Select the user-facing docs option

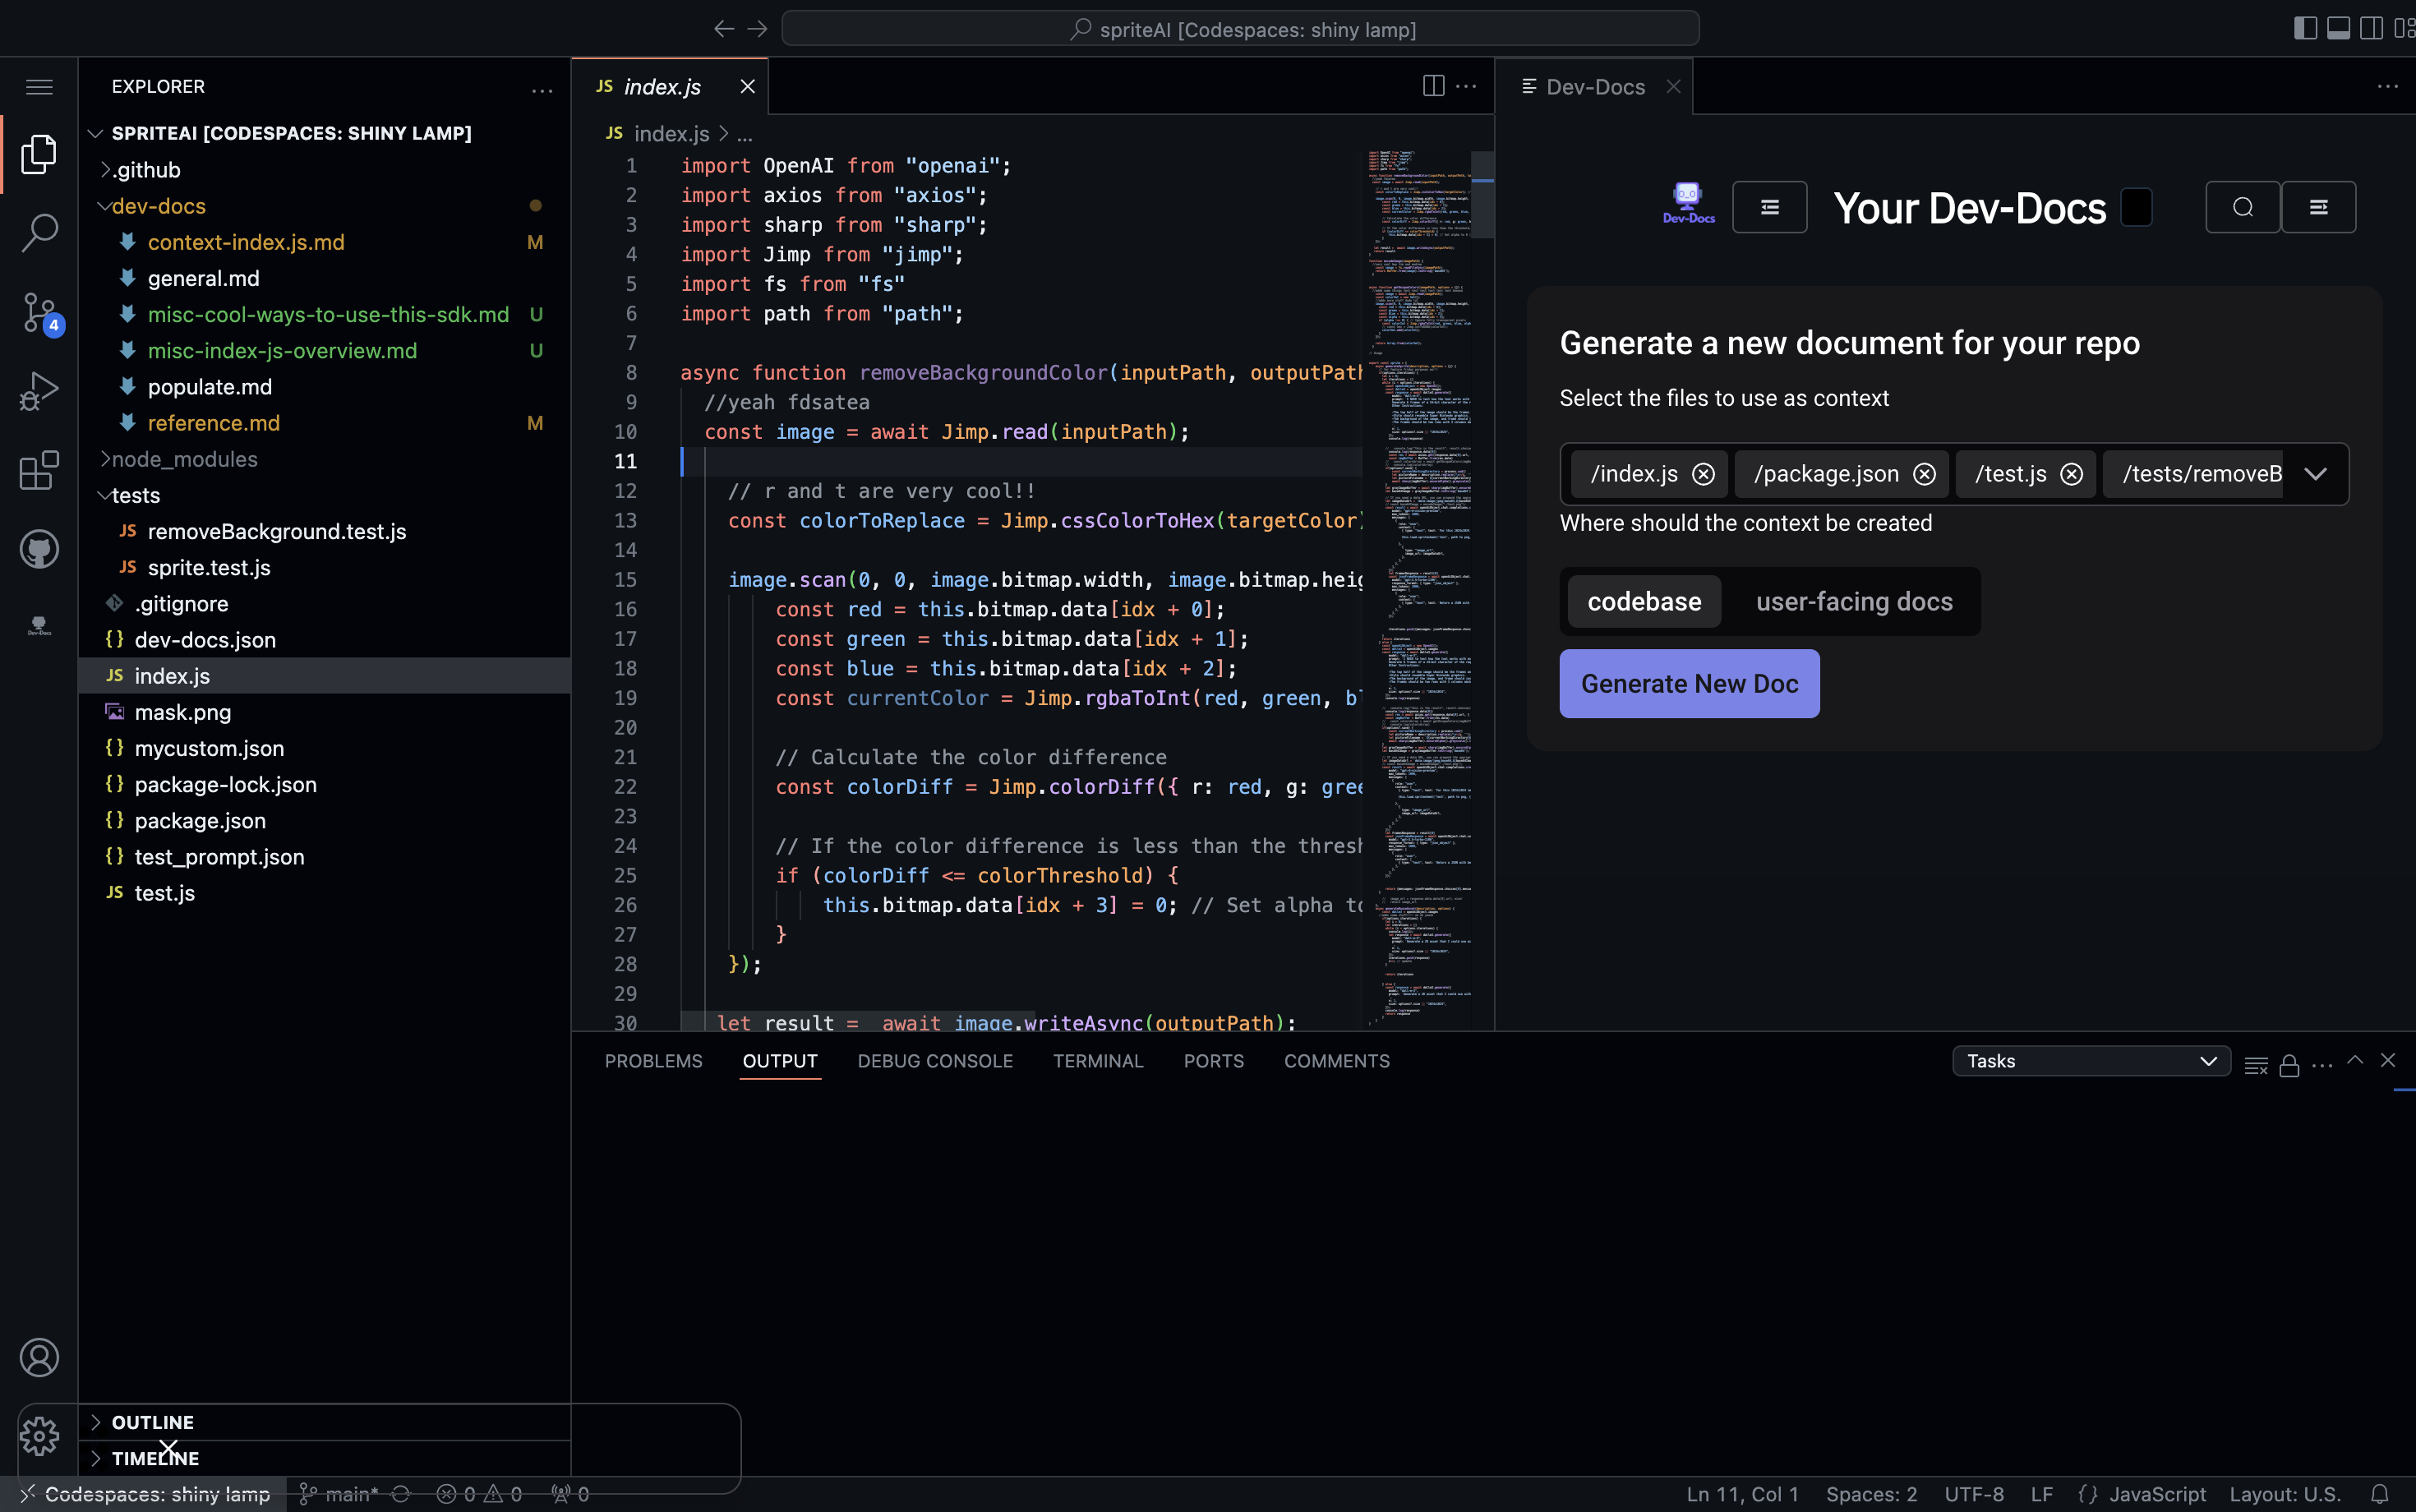[x=1854, y=602]
